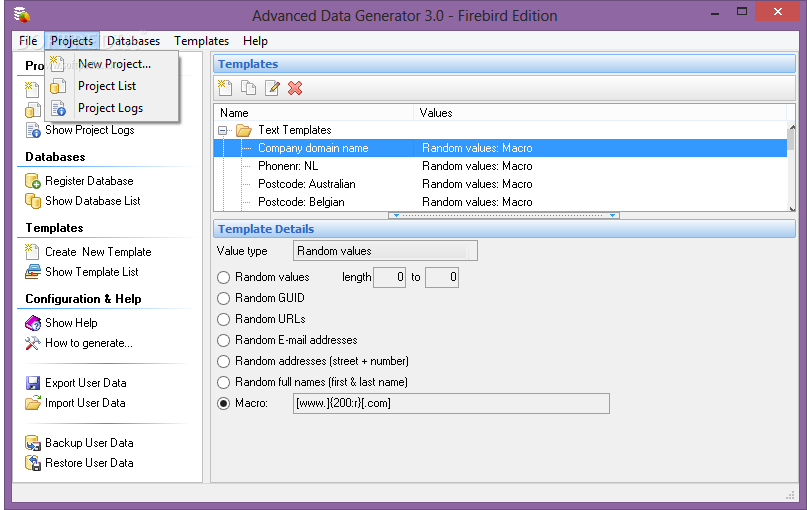Choose Project Logs from Projects menu
This screenshot has height=510, width=807.
coord(112,108)
